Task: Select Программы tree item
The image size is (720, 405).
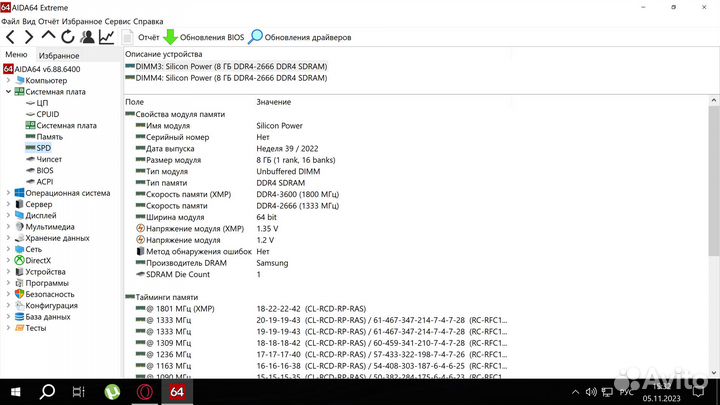Action: coord(41,283)
